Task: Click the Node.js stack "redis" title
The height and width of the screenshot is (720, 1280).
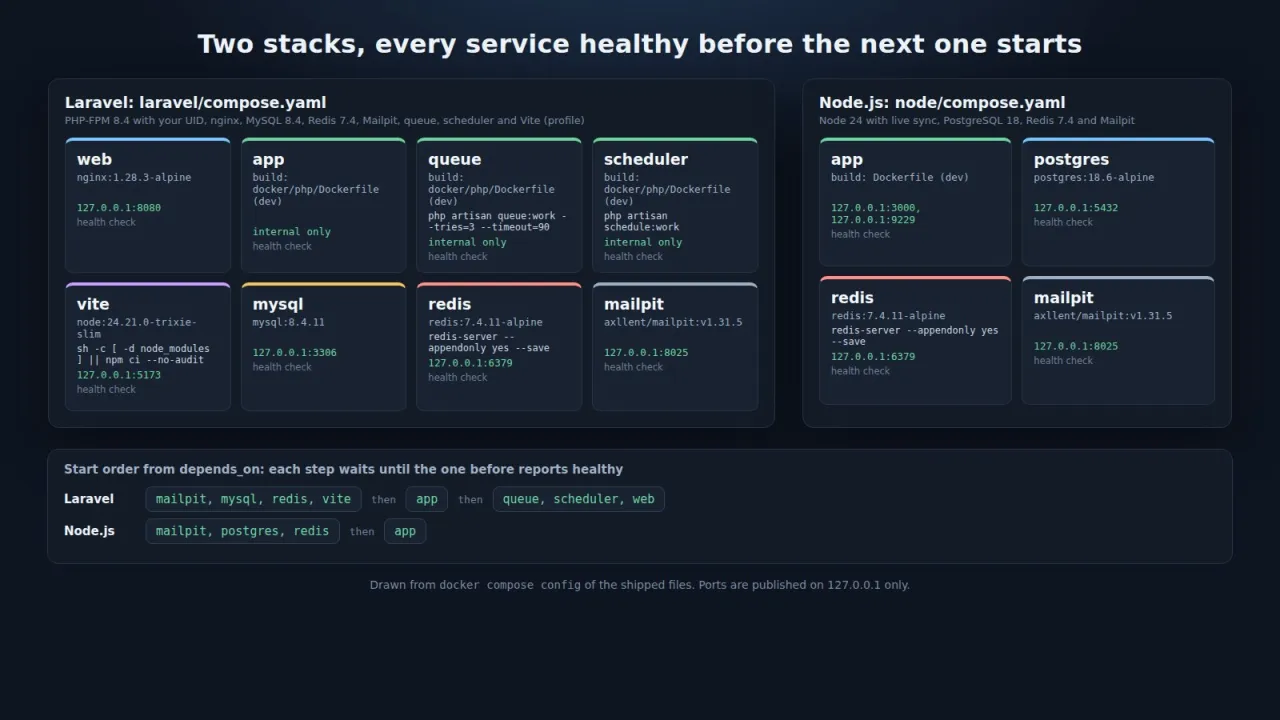Action: coord(852,298)
